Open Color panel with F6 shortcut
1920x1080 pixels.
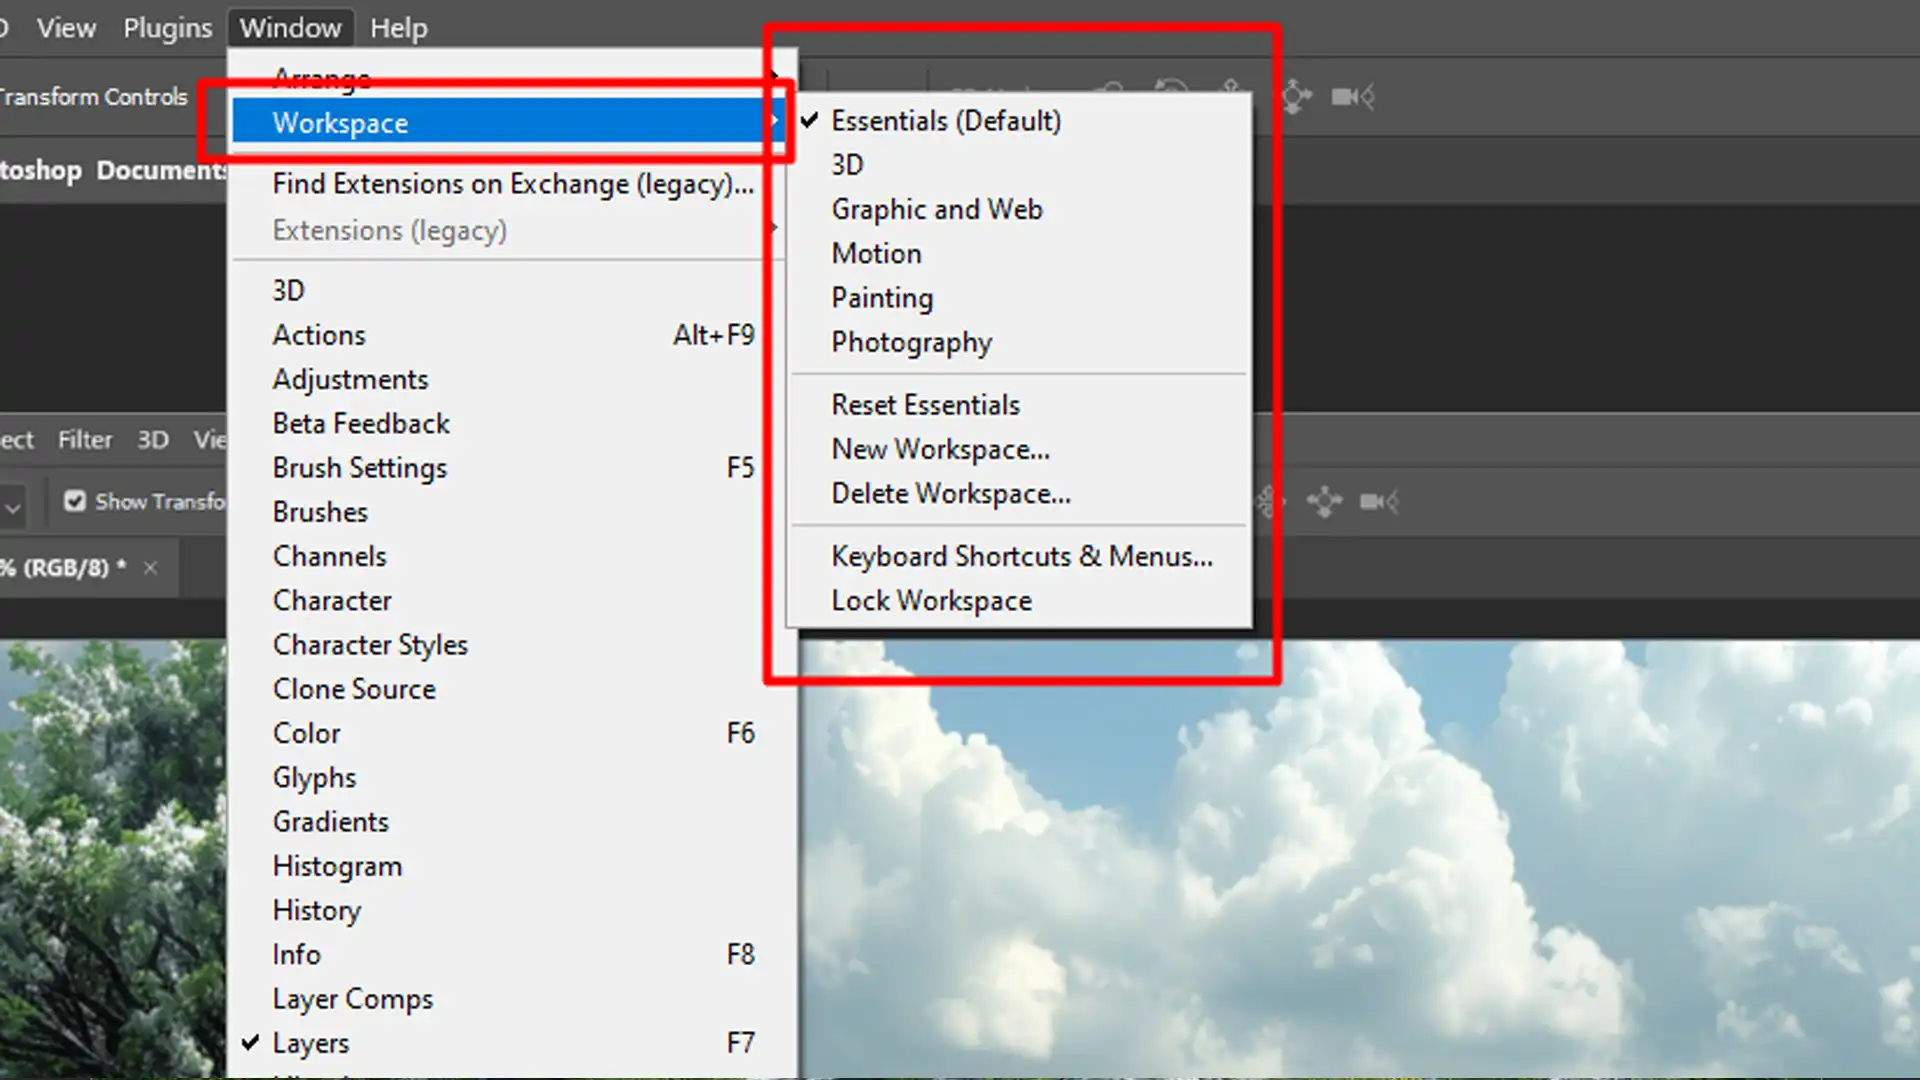click(306, 733)
